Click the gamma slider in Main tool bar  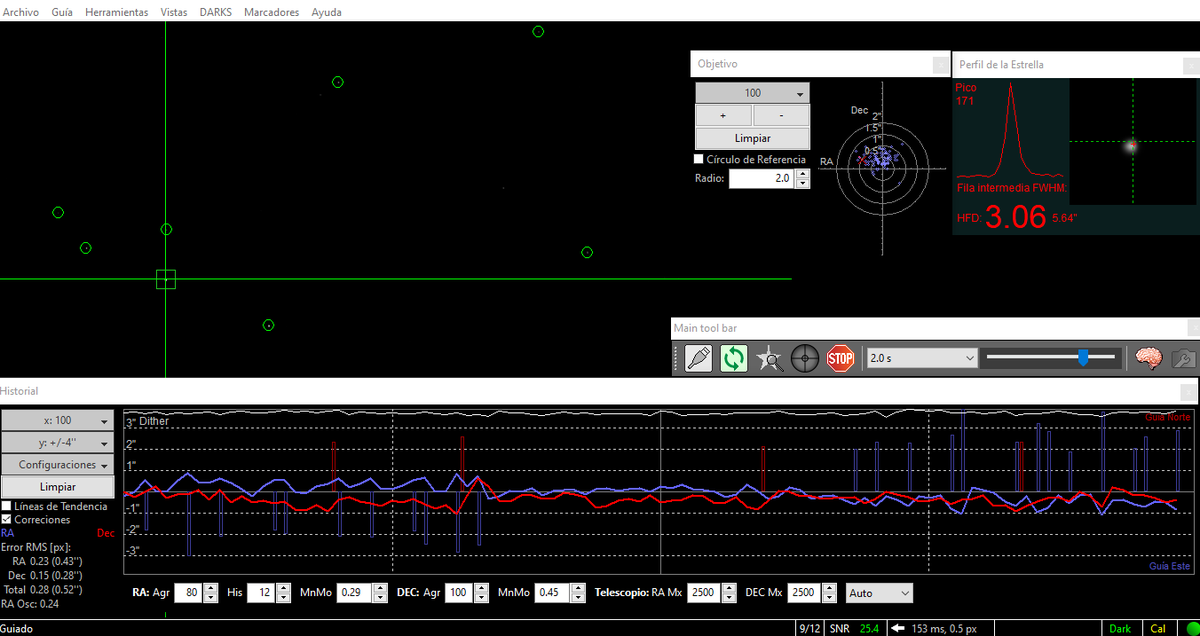coord(1051,357)
